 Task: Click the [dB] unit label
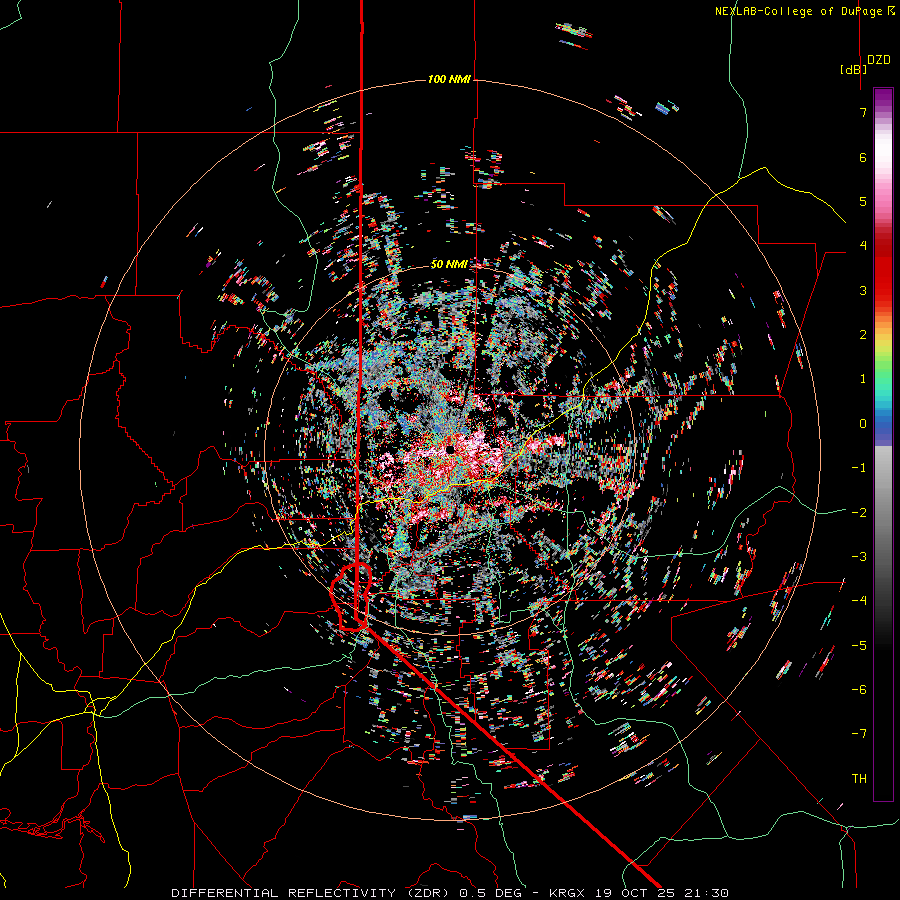[x=853, y=69]
